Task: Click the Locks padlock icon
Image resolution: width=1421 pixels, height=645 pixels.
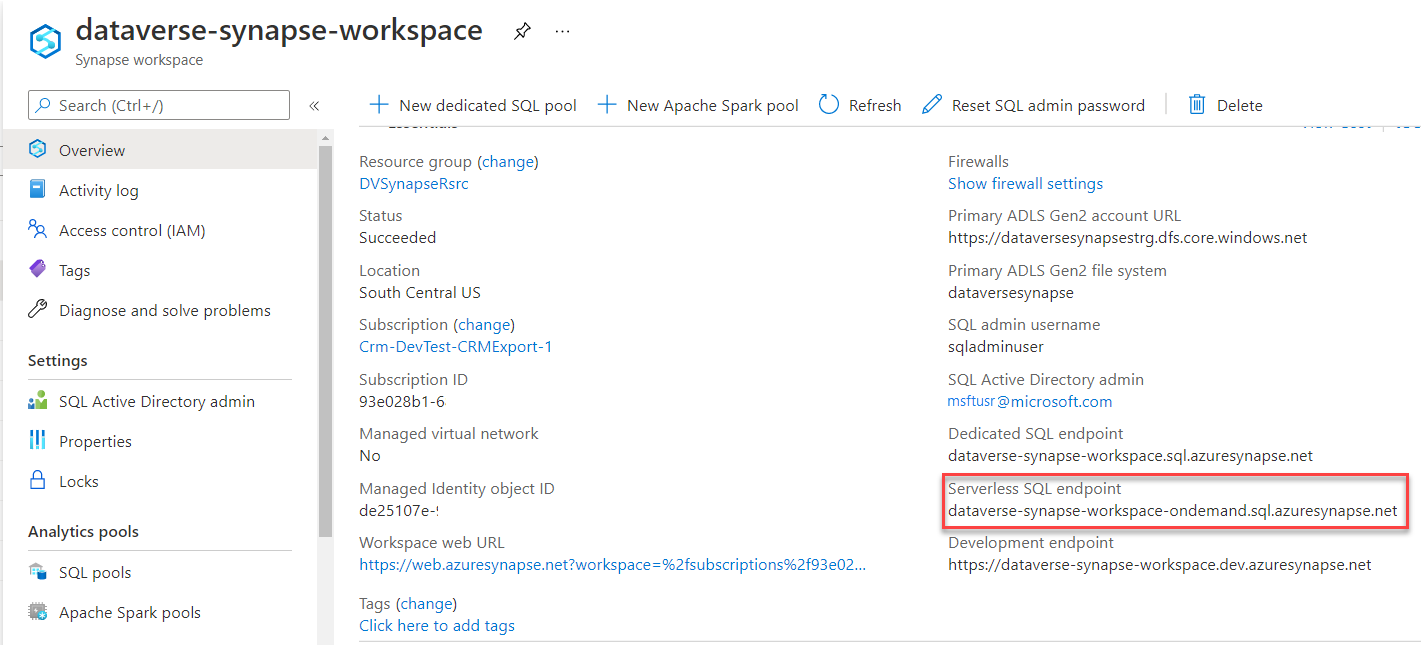Action: (38, 480)
